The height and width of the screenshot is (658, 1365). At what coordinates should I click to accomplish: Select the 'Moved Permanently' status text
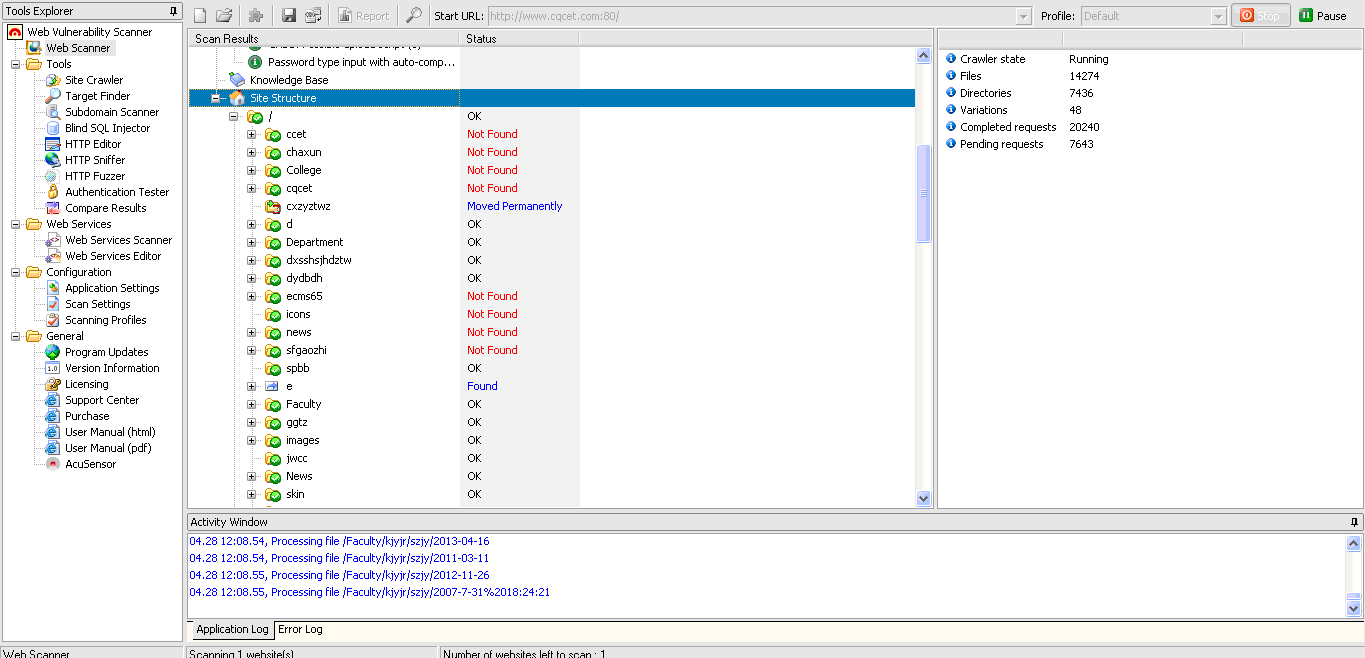(515, 206)
